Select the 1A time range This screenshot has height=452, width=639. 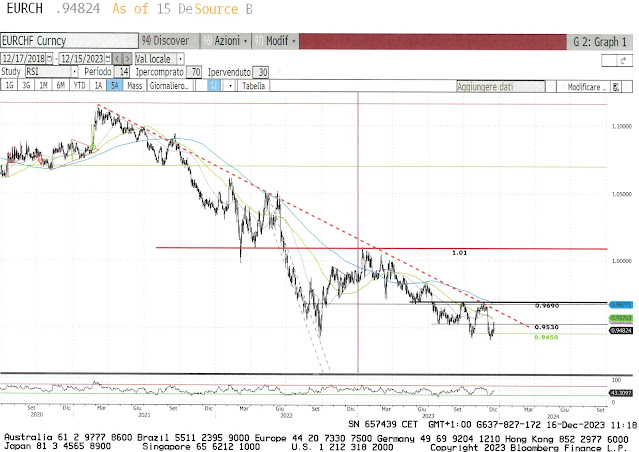pos(98,86)
